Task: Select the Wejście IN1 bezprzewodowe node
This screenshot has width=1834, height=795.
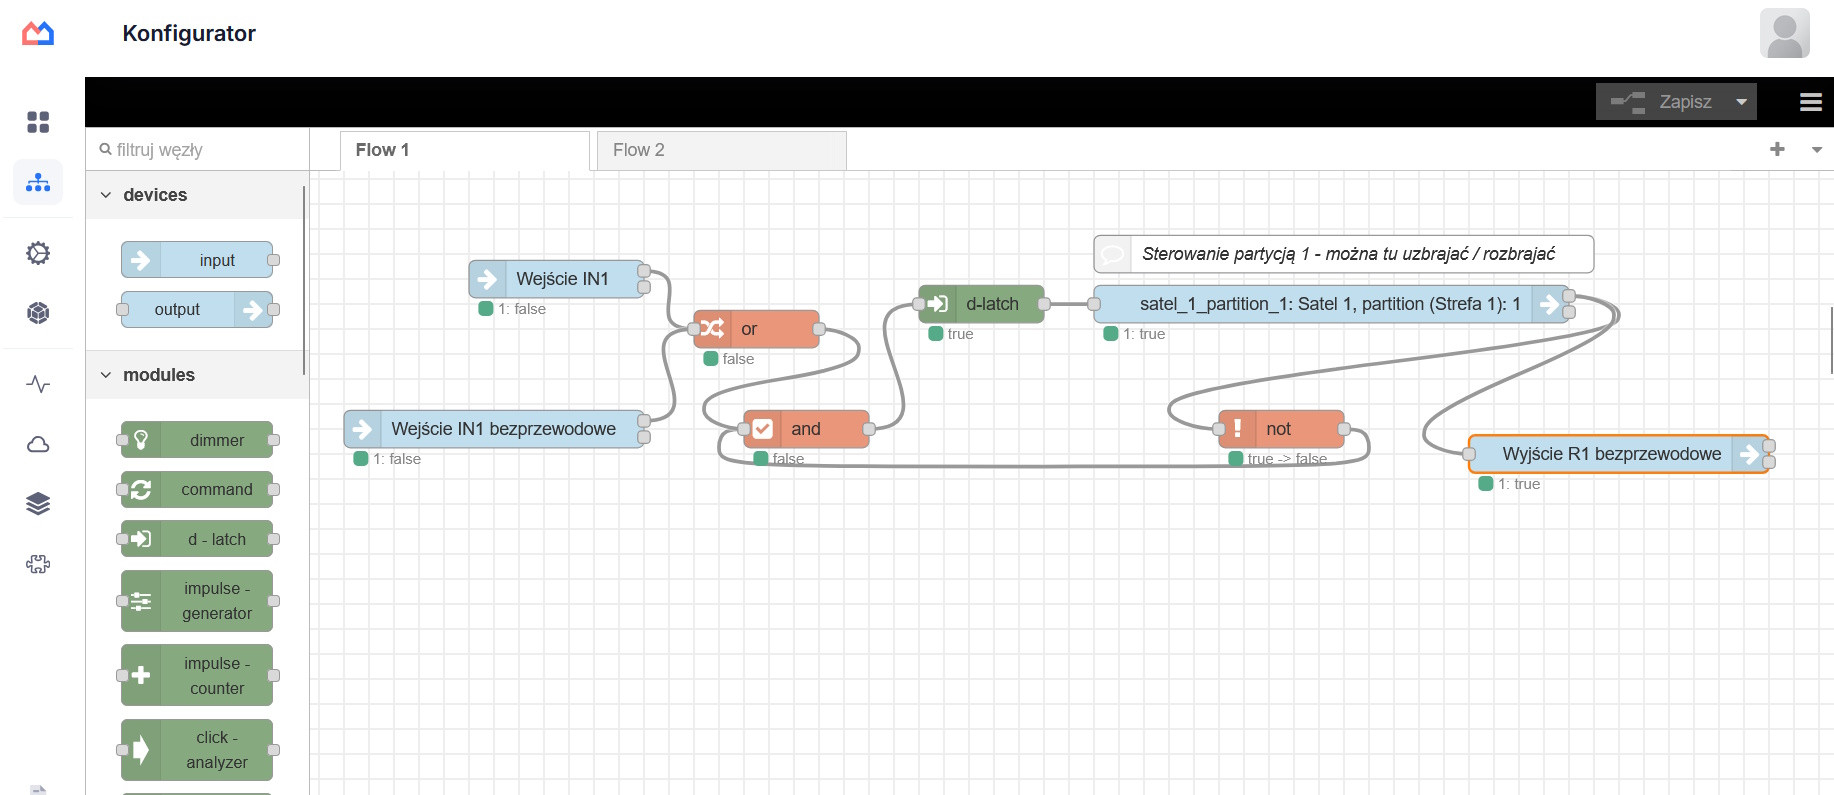Action: coord(494,429)
